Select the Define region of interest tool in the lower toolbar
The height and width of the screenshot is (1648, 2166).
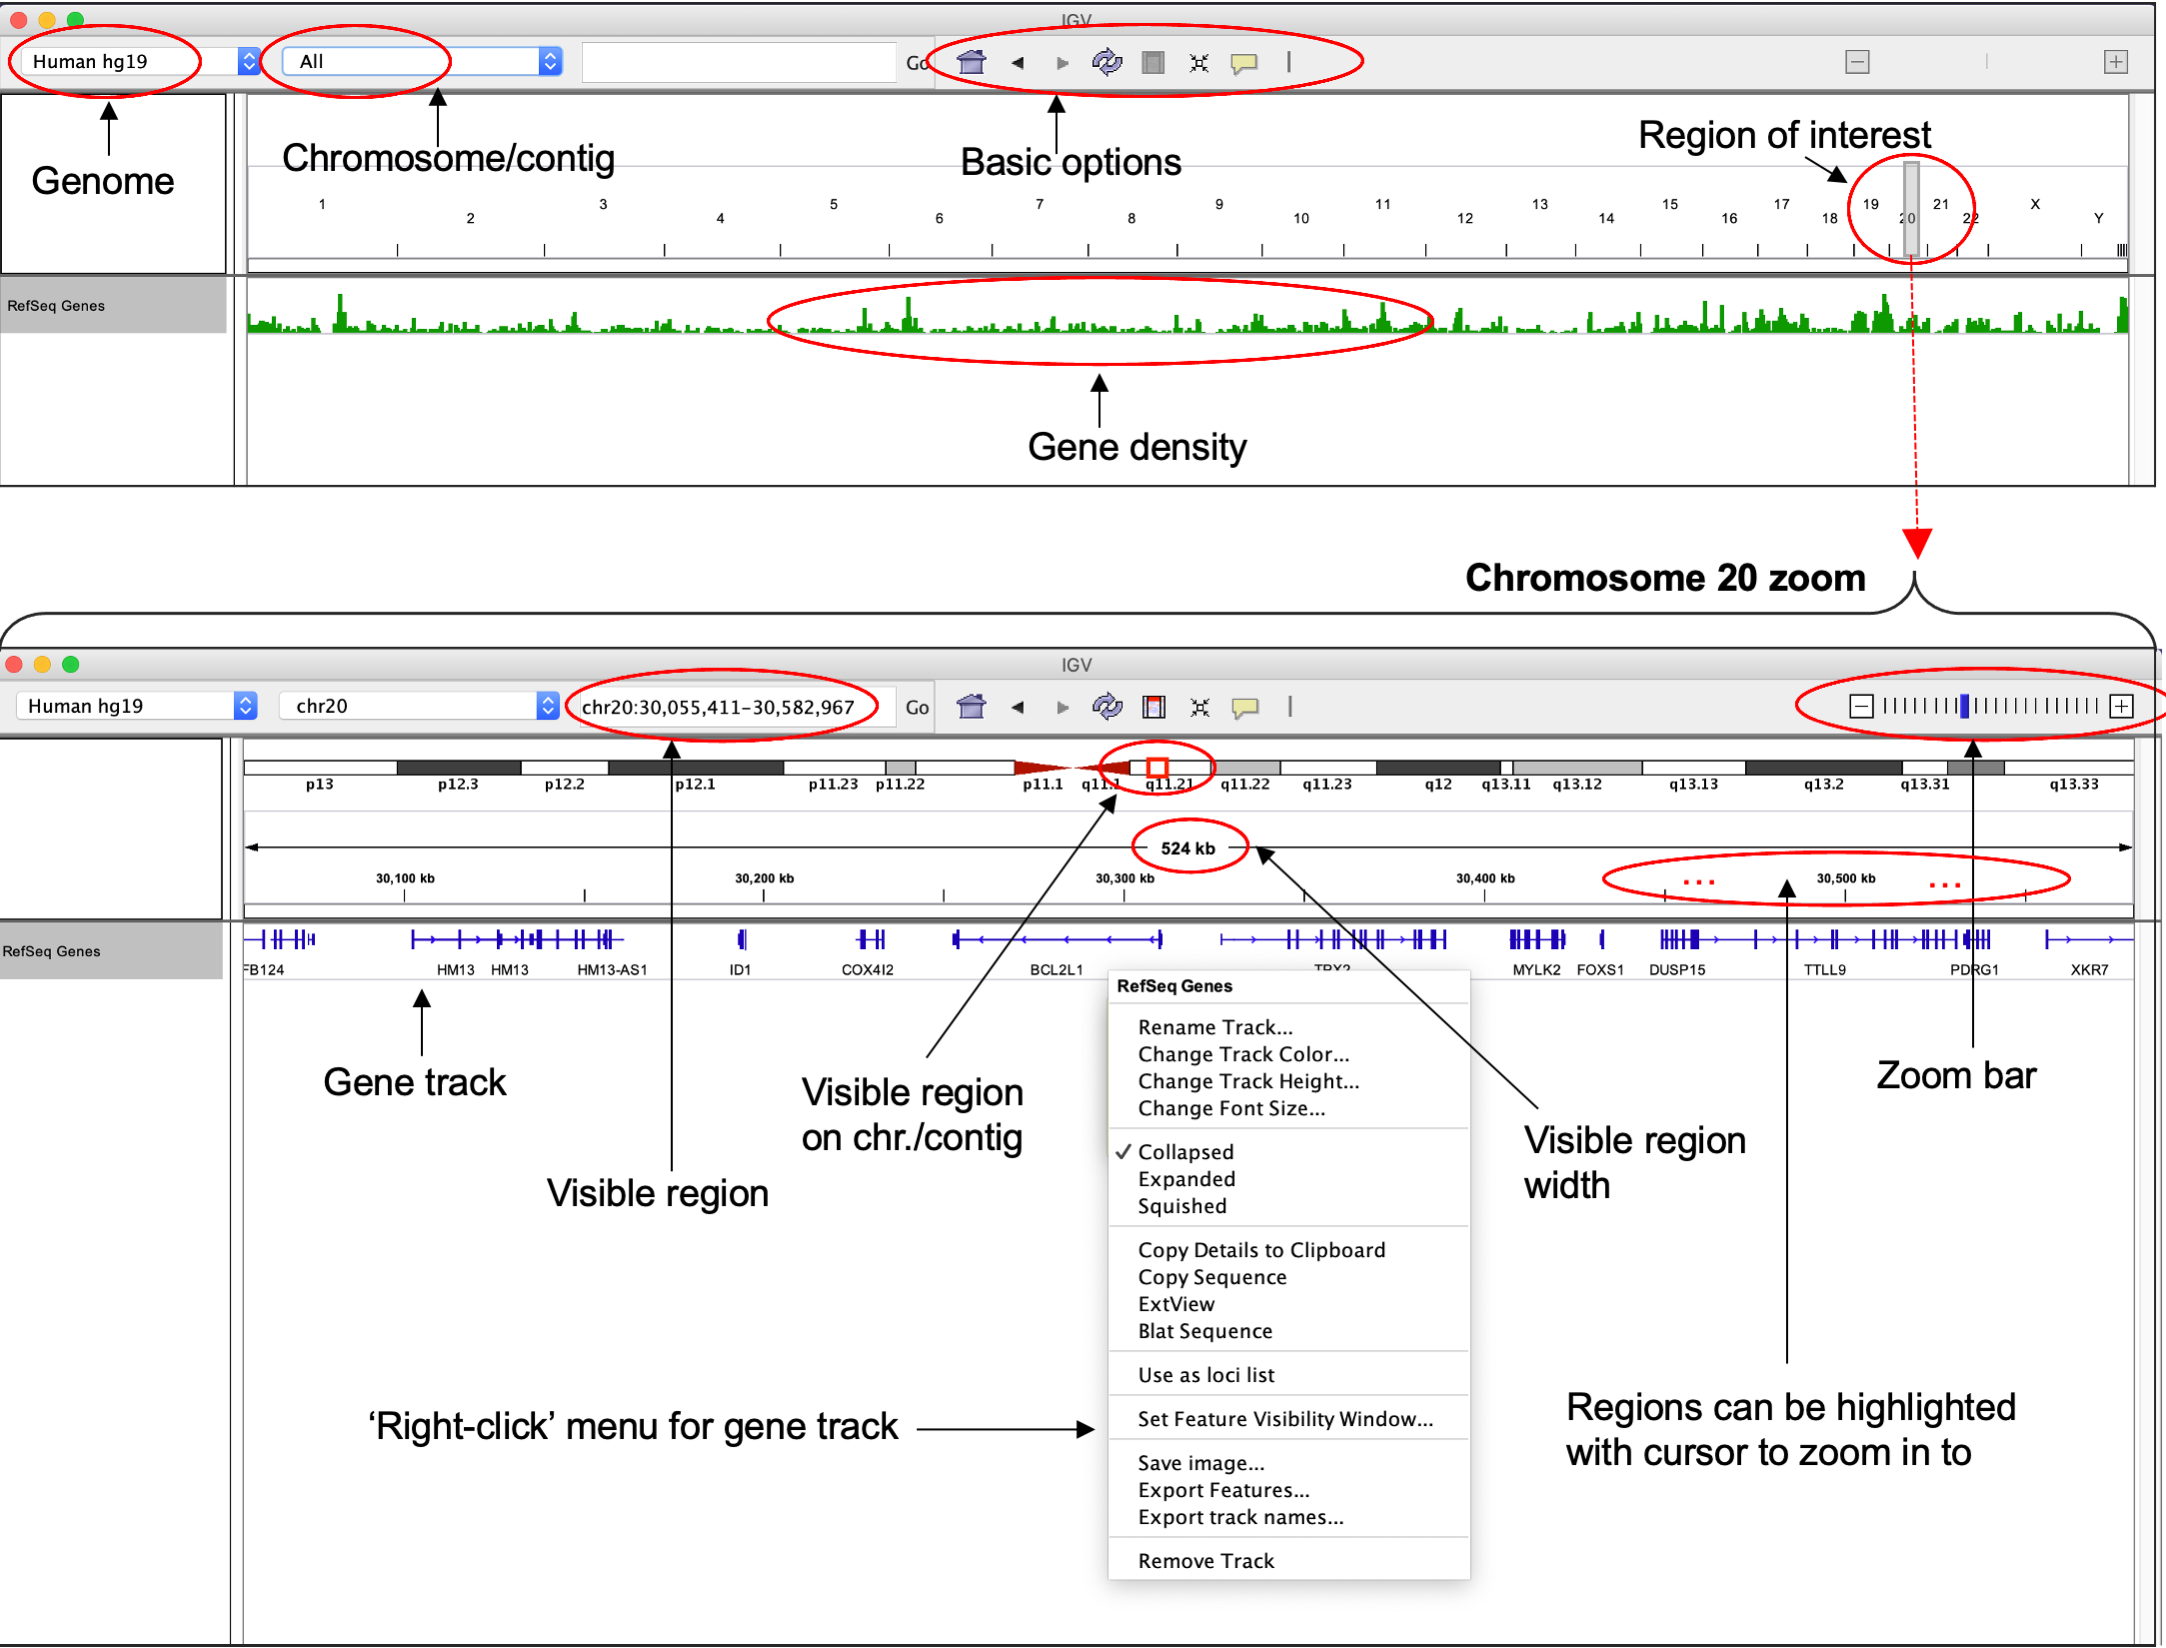(1153, 707)
